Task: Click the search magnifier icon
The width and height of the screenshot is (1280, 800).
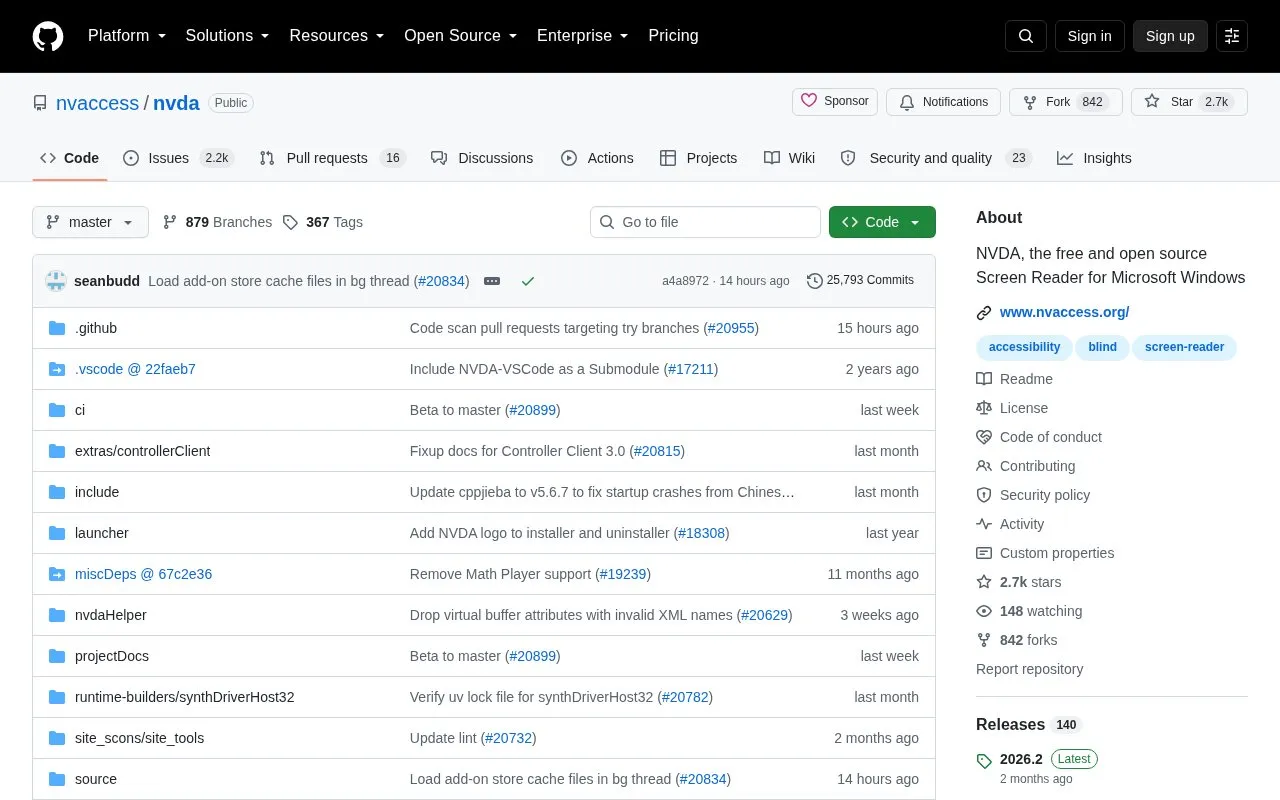Action: 1026,36
